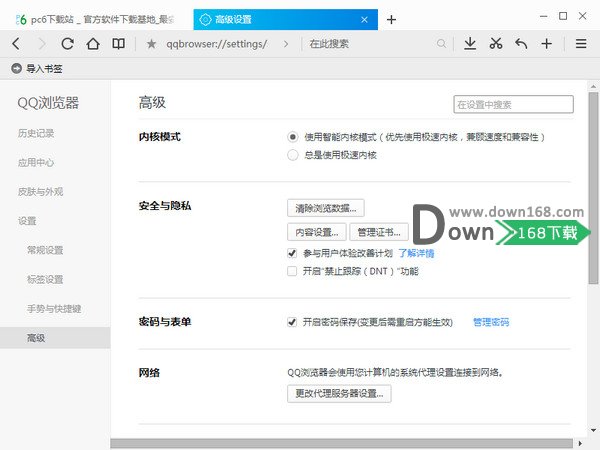
Task: Select the scissors screenshot tool
Action: coord(496,44)
